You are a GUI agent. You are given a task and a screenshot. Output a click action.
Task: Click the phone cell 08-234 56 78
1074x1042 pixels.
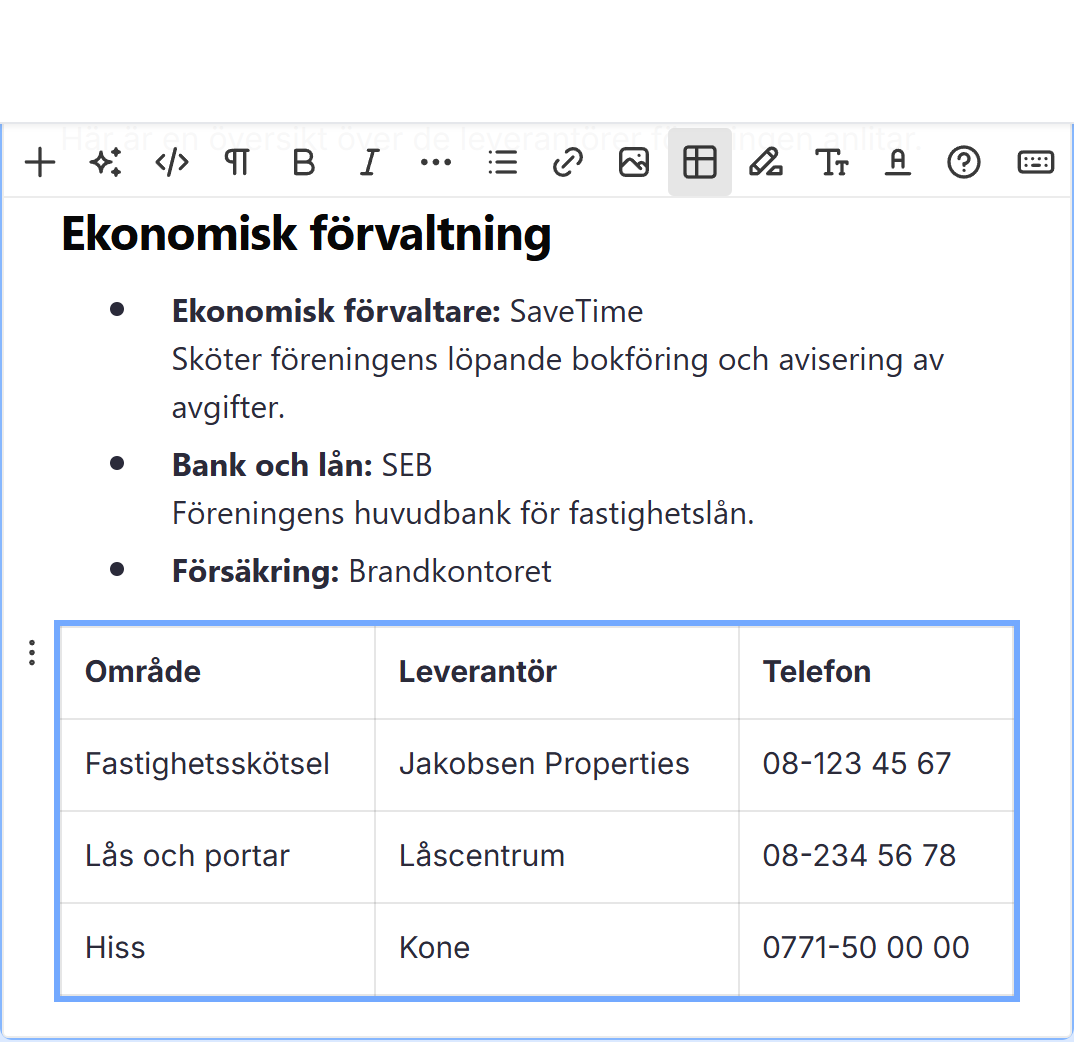876,856
